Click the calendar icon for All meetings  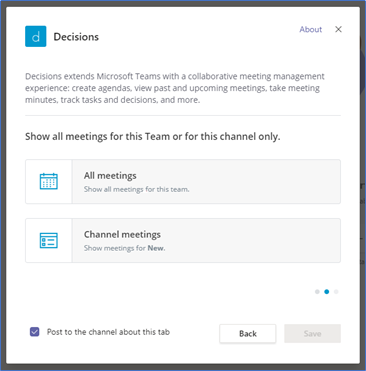pyautogui.click(x=49, y=181)
